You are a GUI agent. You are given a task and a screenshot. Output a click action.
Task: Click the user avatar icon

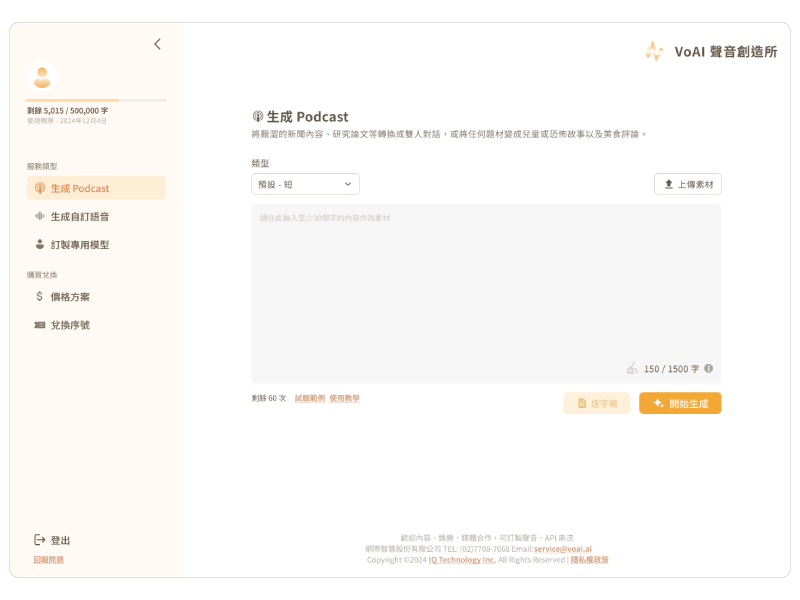(x=42, y=77)
